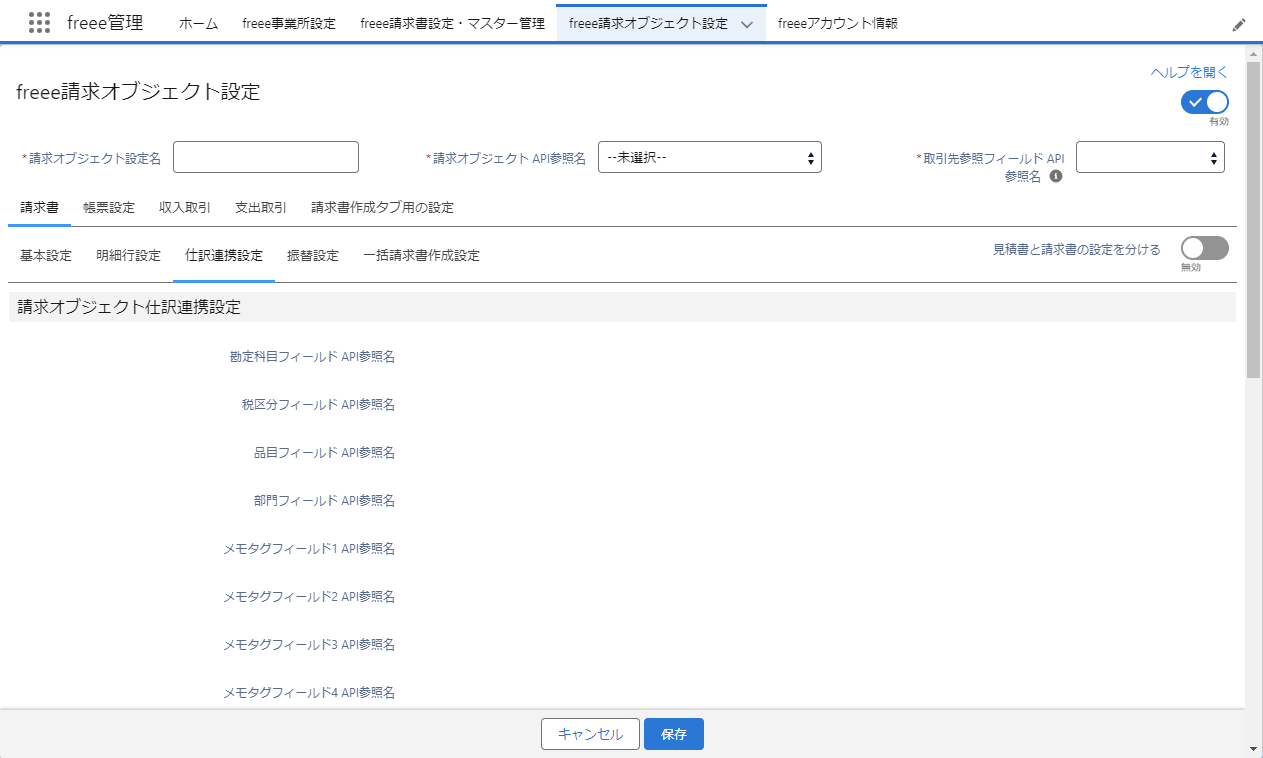This screenshot has width=1263, height=758.
Task: Open the 取引先参照フィールド API参照名 dropdown
Action: pos(1149,157)
